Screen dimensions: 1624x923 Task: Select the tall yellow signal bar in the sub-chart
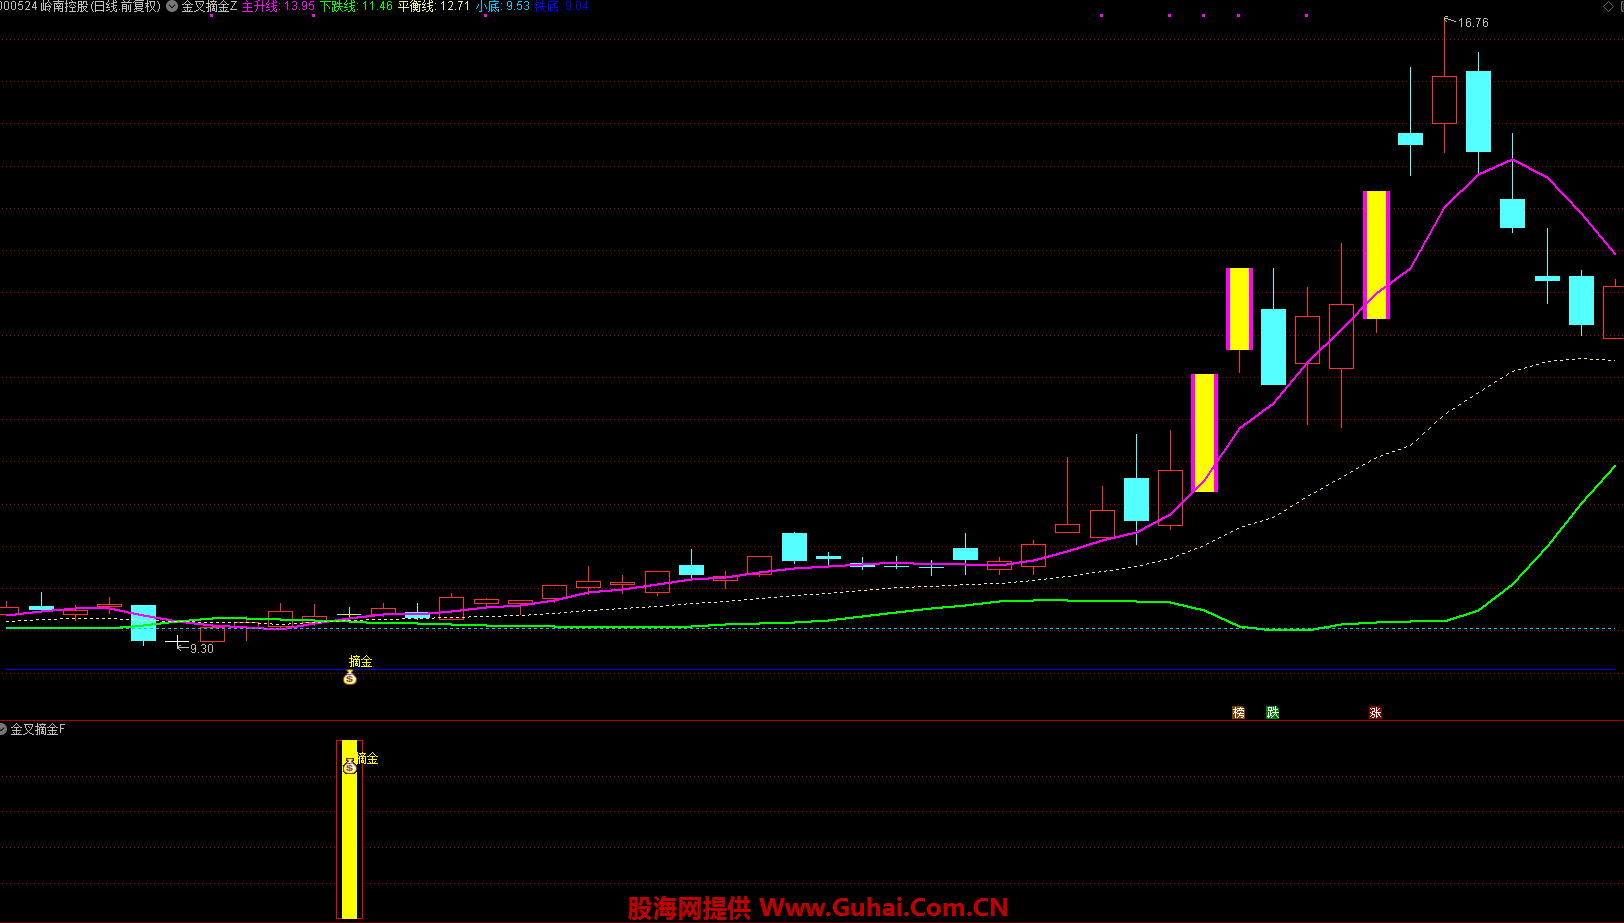pyautogui.click(x=350, y=829)
